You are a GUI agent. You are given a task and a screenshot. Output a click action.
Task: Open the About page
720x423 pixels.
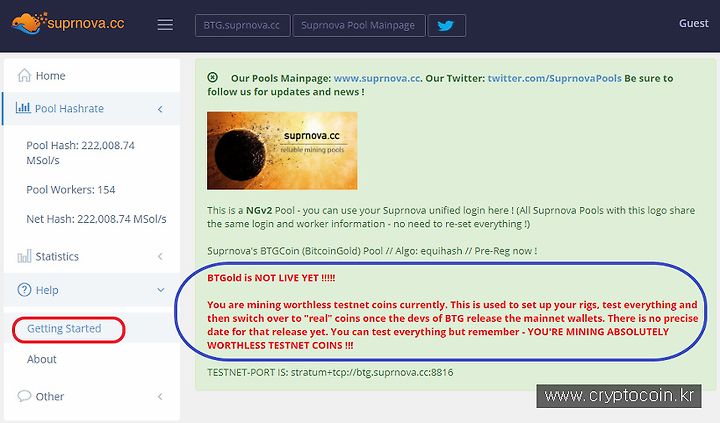[42, 359]
